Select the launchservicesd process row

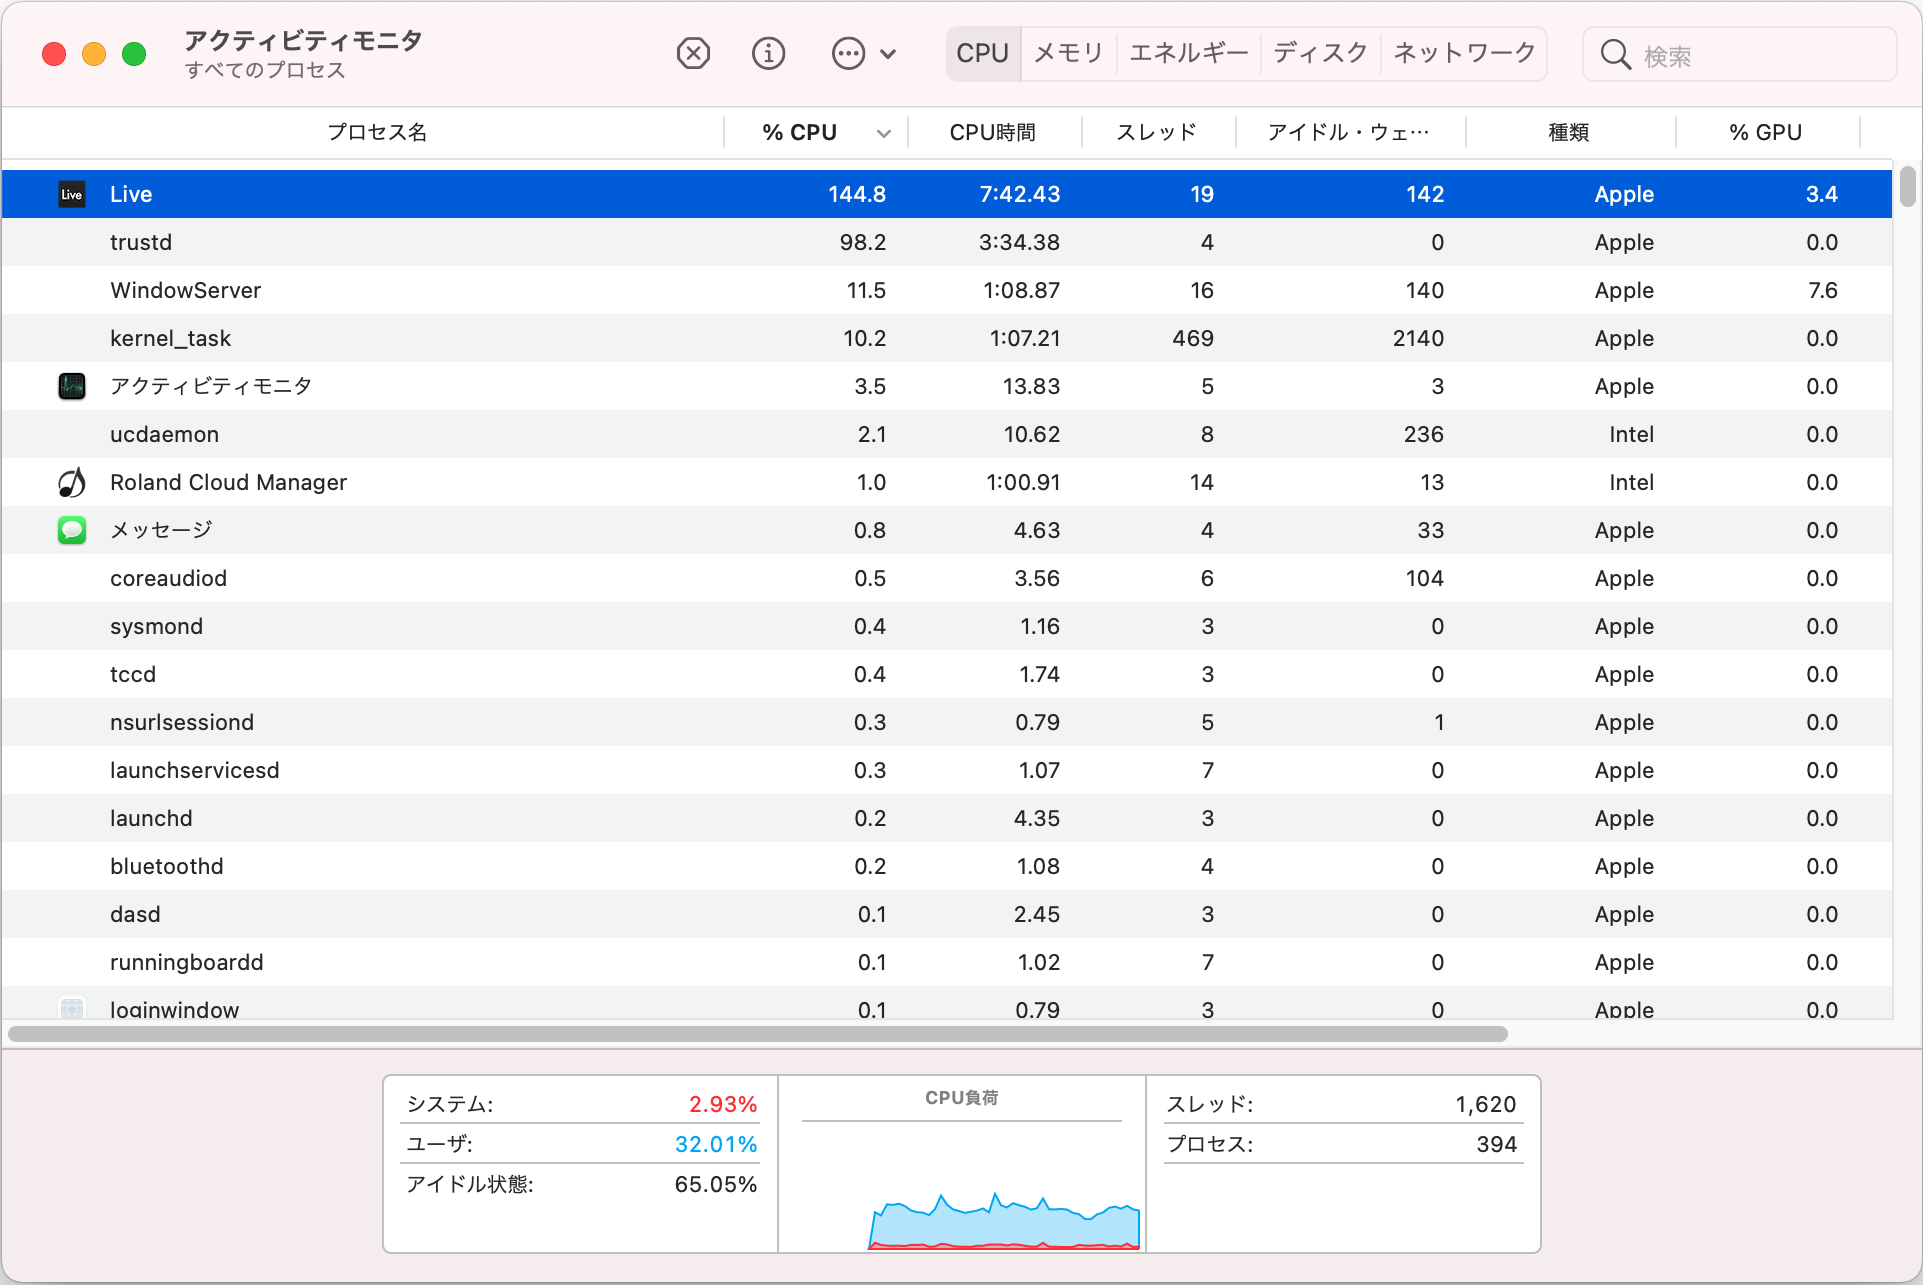tap(947, 770)
